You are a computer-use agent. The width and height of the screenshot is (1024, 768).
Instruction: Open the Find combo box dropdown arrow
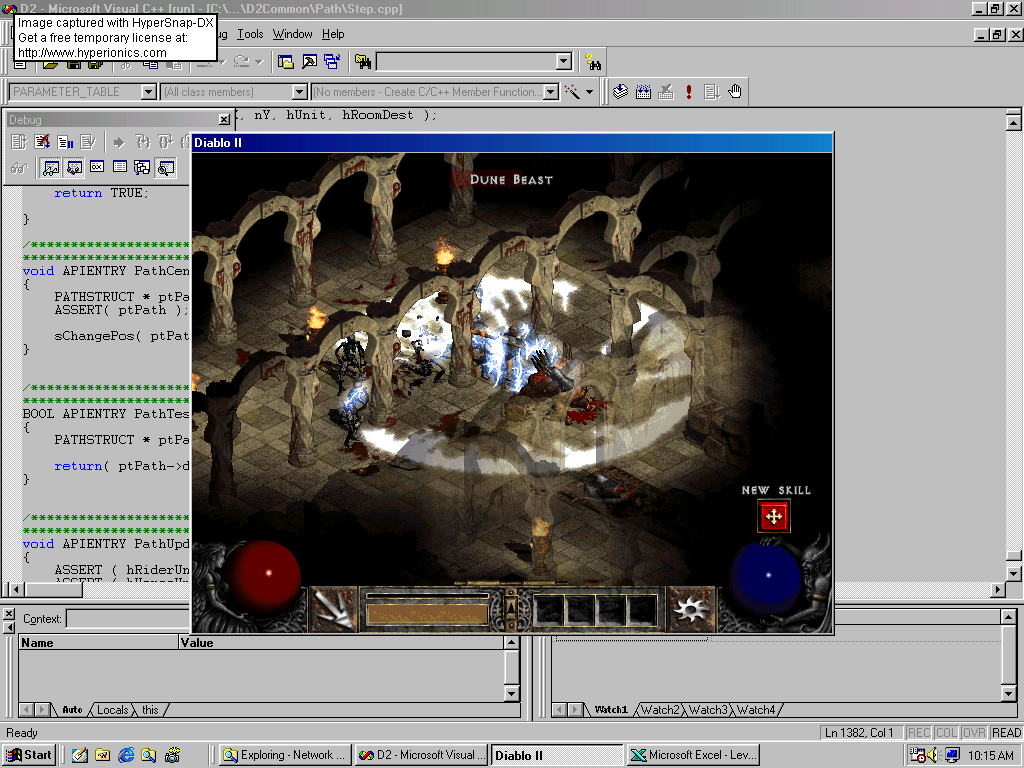pyautogui.click(x=564, y=62)
